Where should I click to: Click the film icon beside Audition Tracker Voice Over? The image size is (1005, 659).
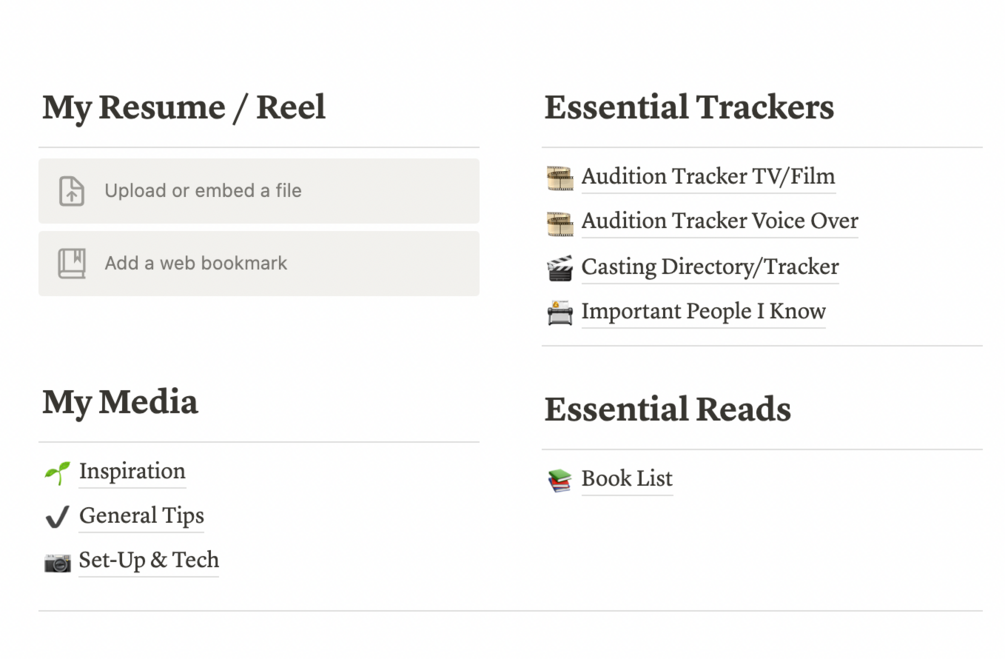point(560,222)
